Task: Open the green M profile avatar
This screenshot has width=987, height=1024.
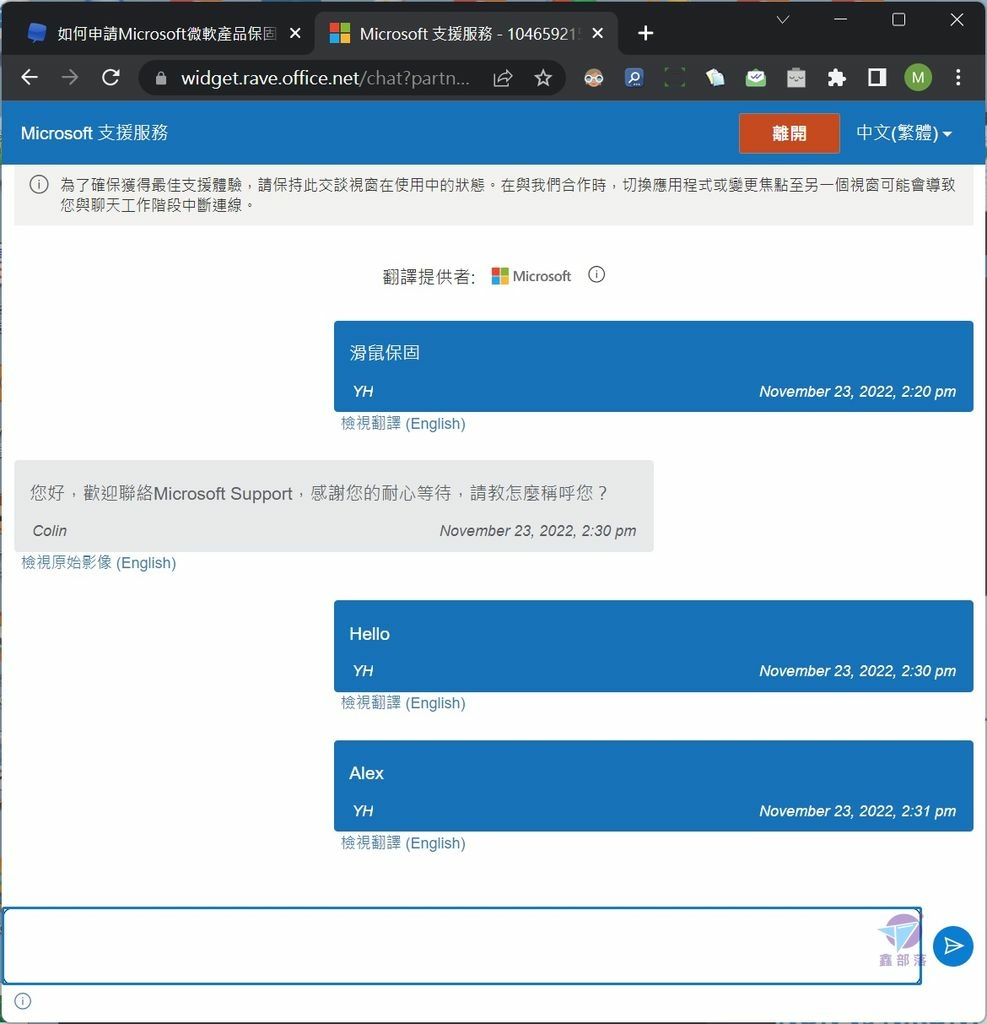Action: [918, 78]
